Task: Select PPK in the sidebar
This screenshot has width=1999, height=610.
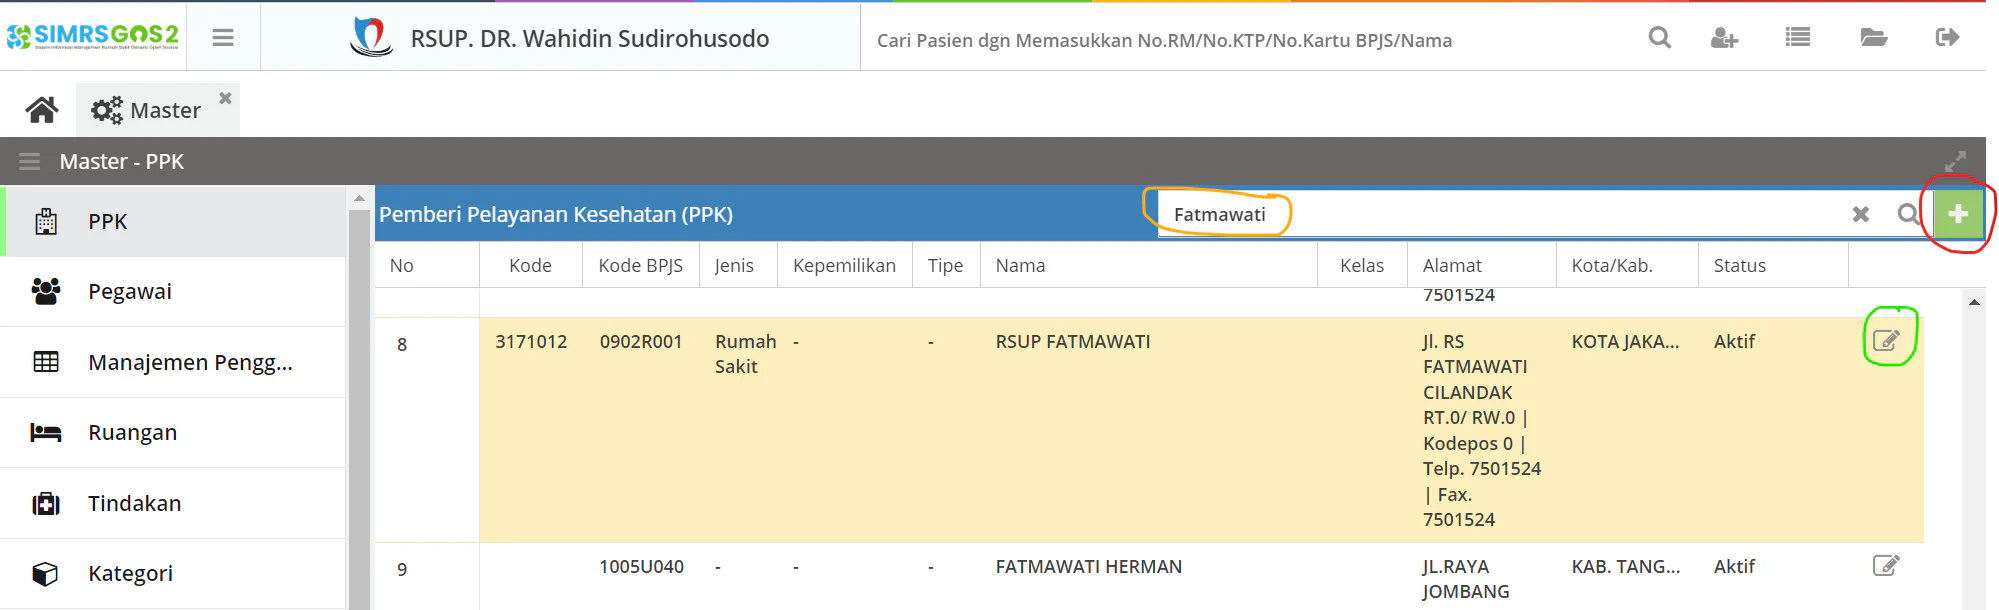Action: (x=174, y=221)
